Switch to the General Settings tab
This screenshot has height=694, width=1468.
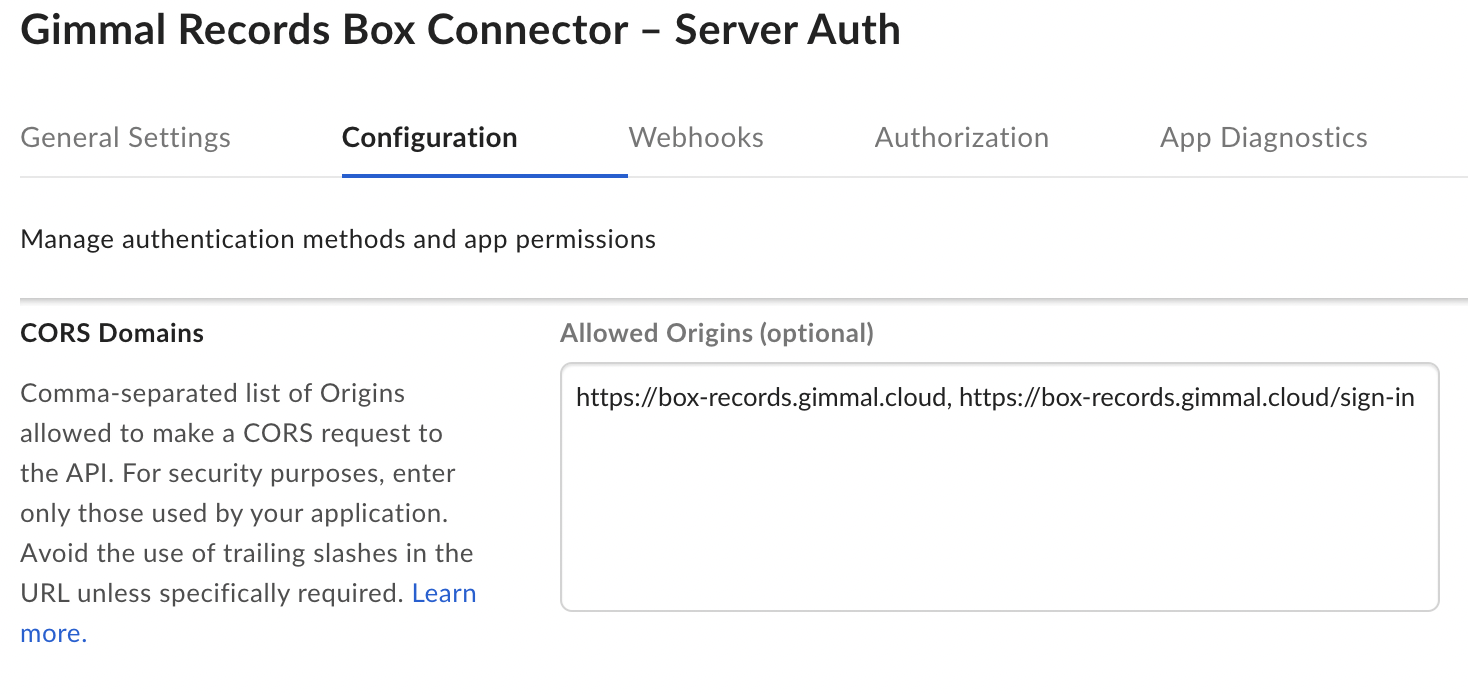pyautogui.click(x=125, y=137)
